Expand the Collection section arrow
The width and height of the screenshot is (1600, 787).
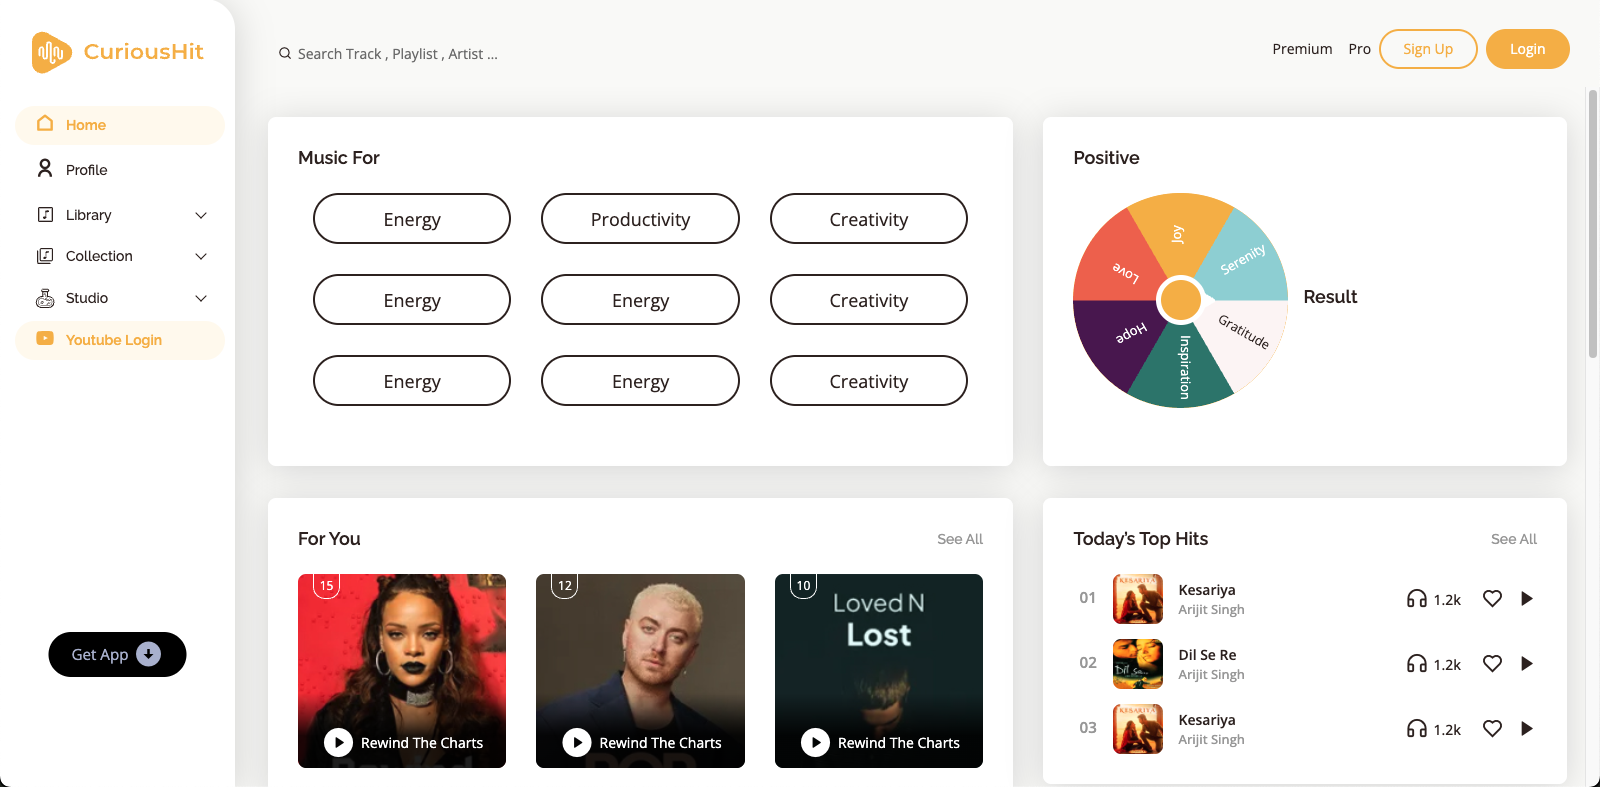(201, 257)
